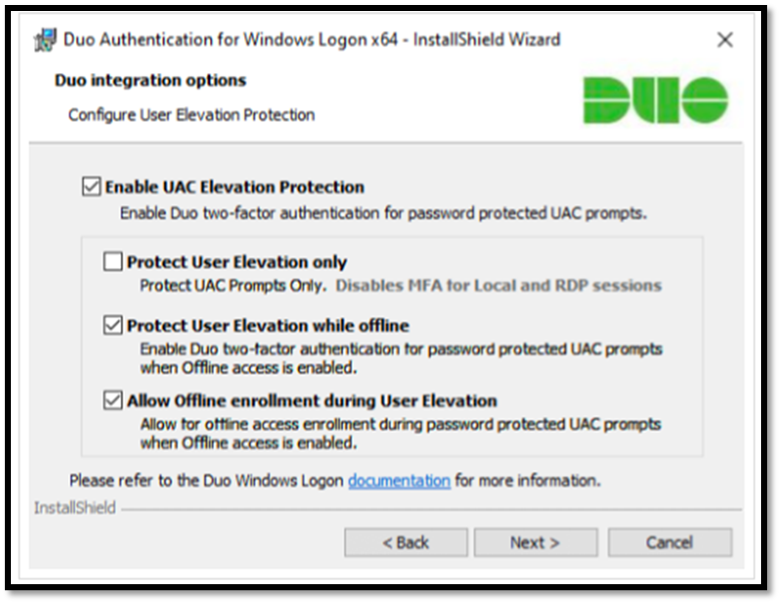Click the 'Protect User Elevation while offline' label text
This screenshot has height=603, width=780.
coord(268,325)
